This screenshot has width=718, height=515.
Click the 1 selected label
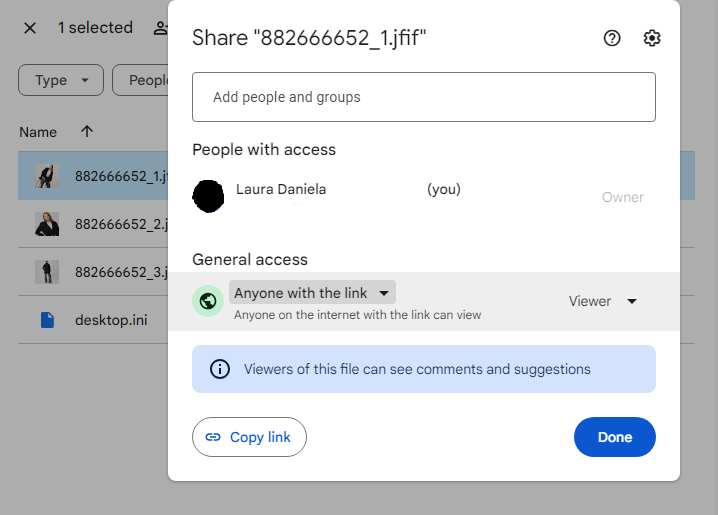click(x=95, y=28)
